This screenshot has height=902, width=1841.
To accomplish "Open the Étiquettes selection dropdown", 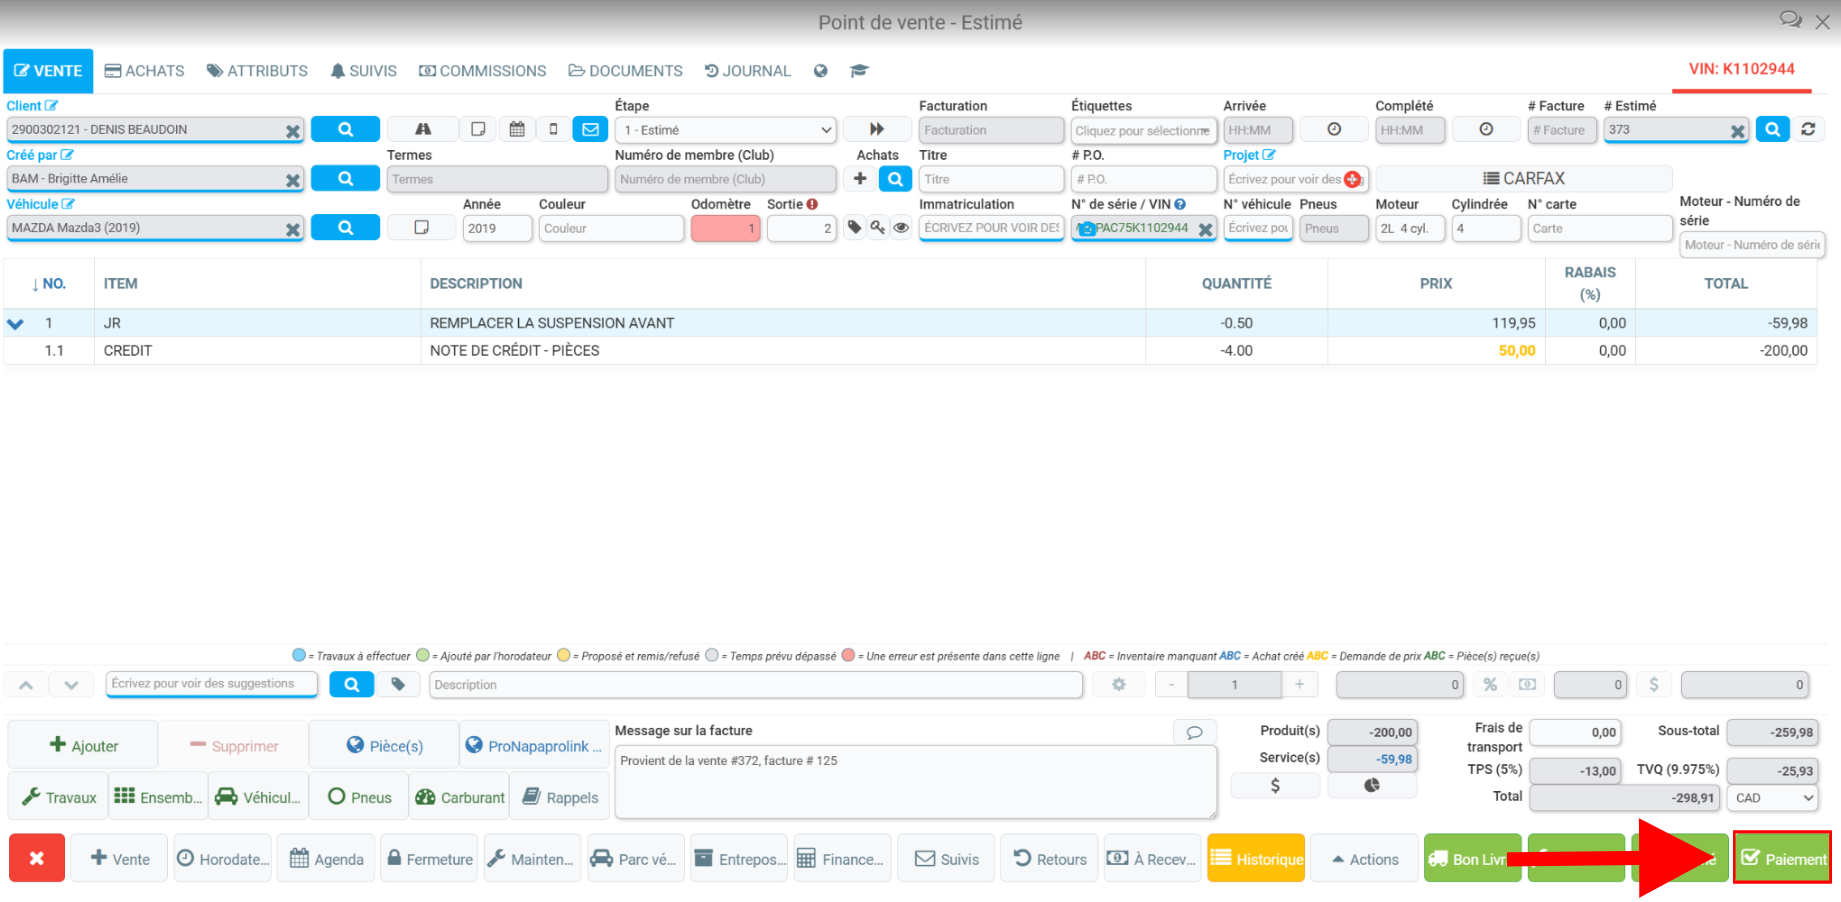I will coord(1144,130).
